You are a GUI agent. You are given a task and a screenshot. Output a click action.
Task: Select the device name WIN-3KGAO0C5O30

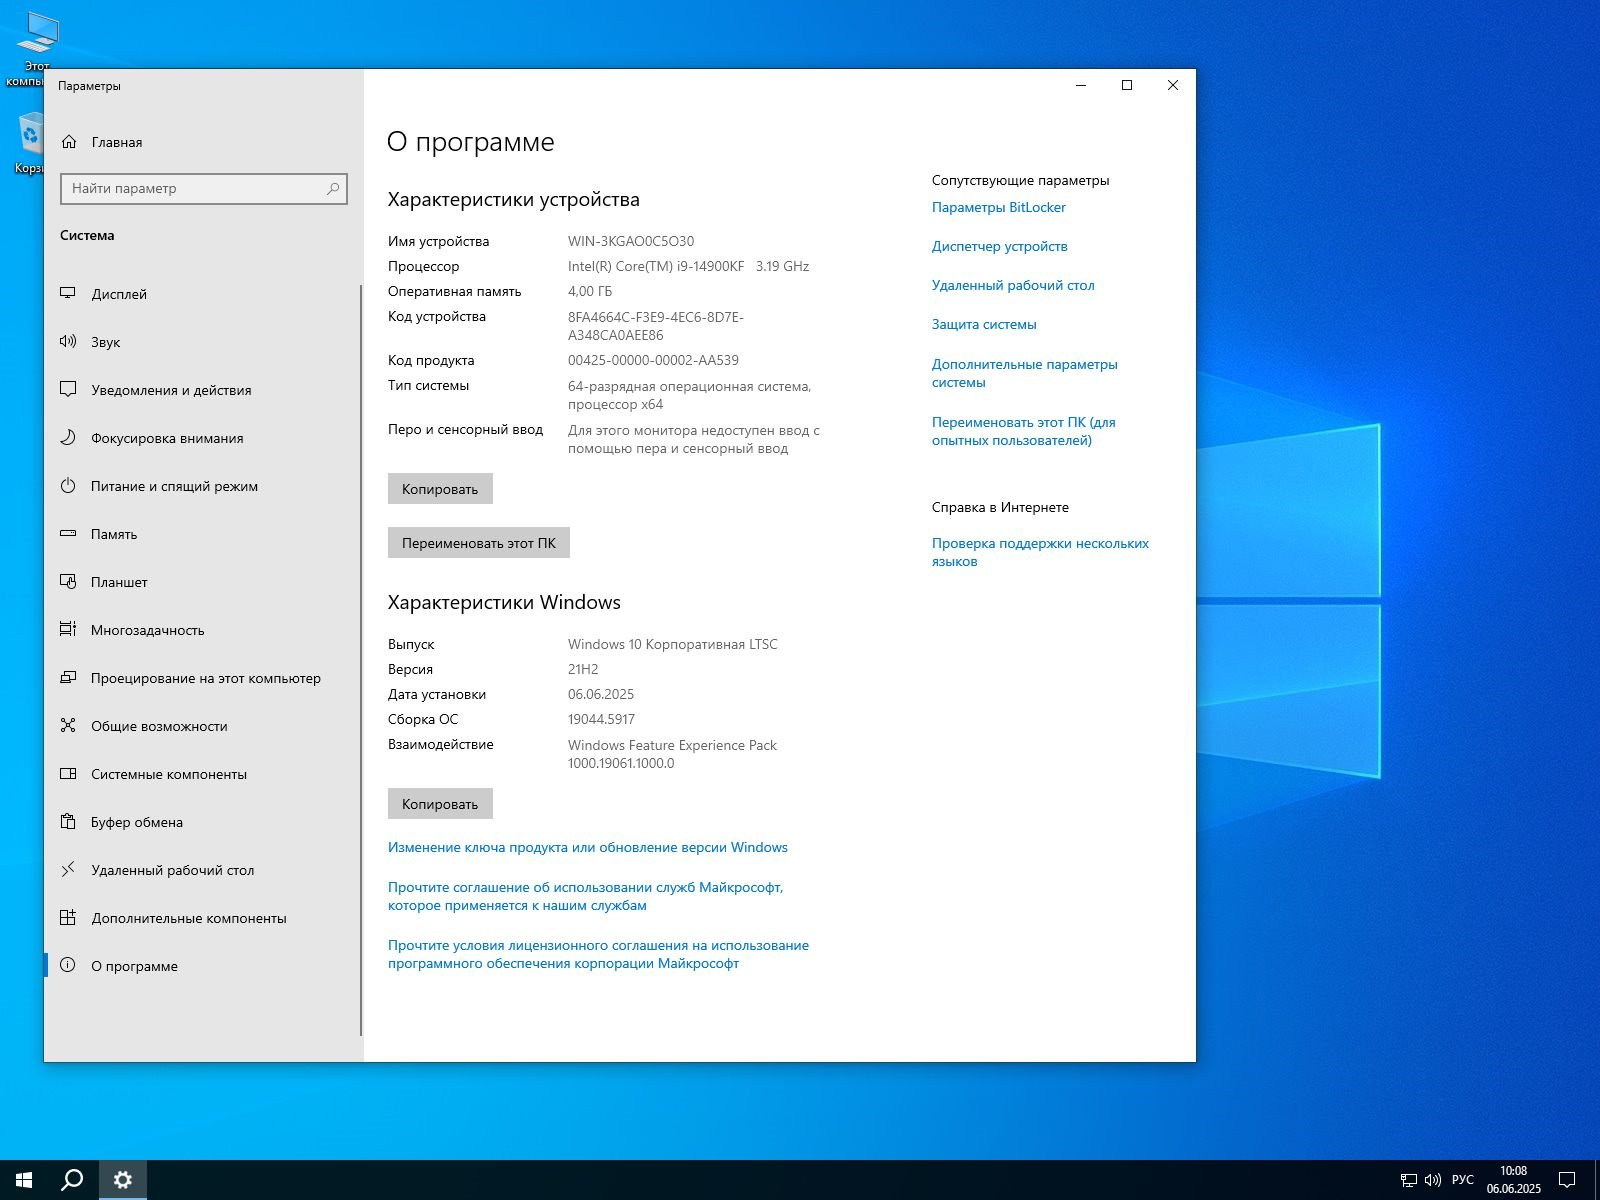[631, 241]
